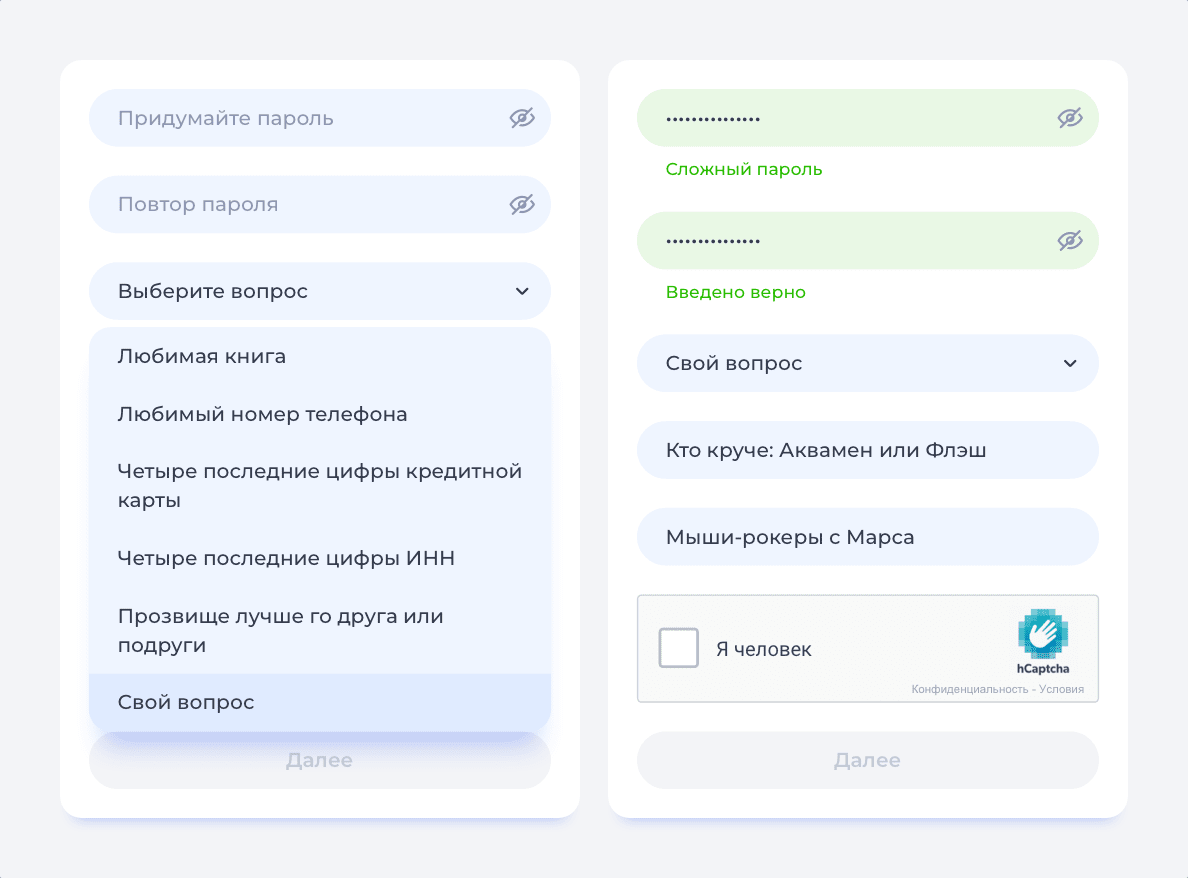Image resolution: width=1188 pixels, height=878 pixels.
Task: Reveal password in 'Введено верно' field
Action: pos(1070,241)
